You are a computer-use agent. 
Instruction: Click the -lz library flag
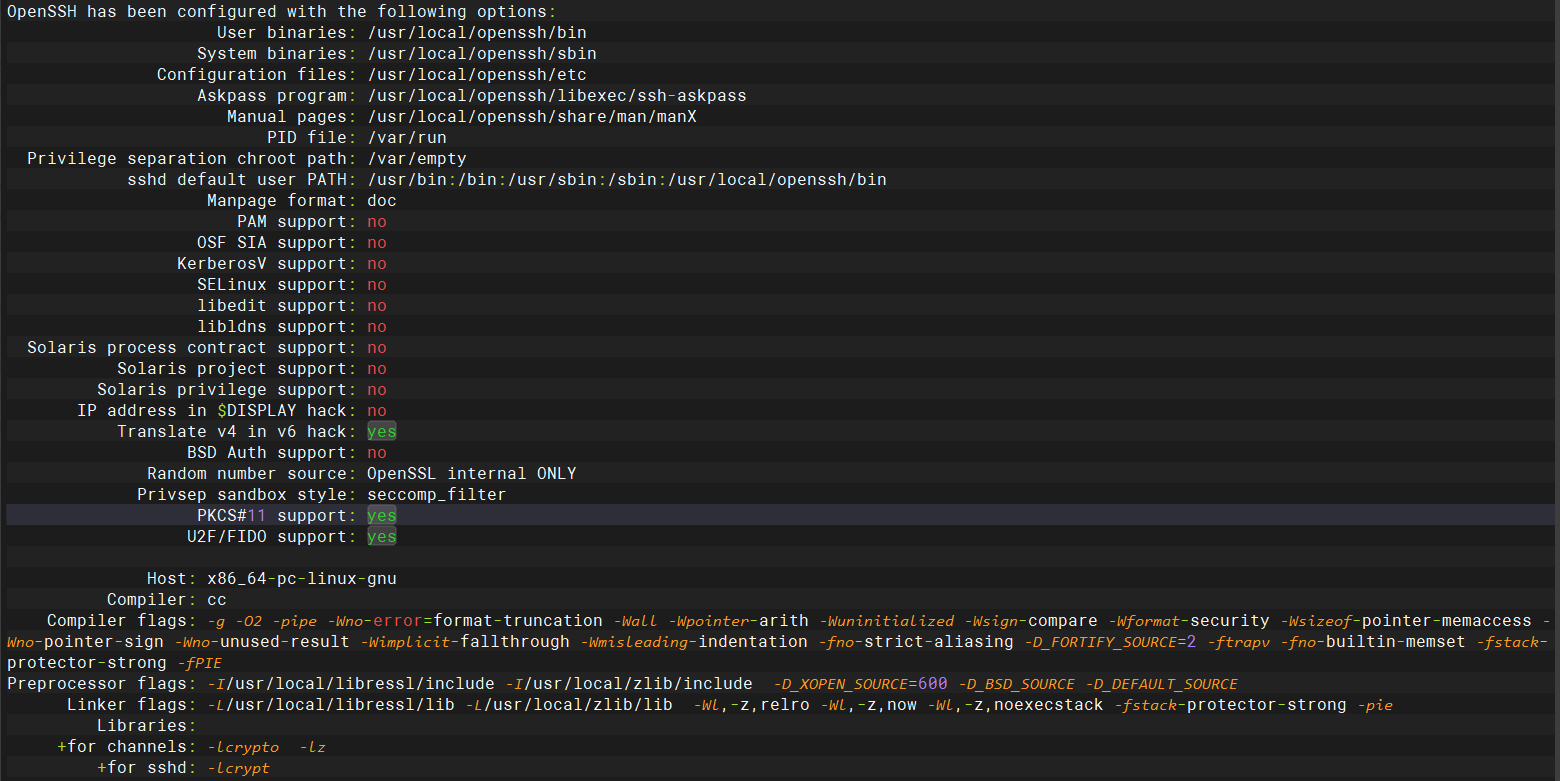point(313,747)
